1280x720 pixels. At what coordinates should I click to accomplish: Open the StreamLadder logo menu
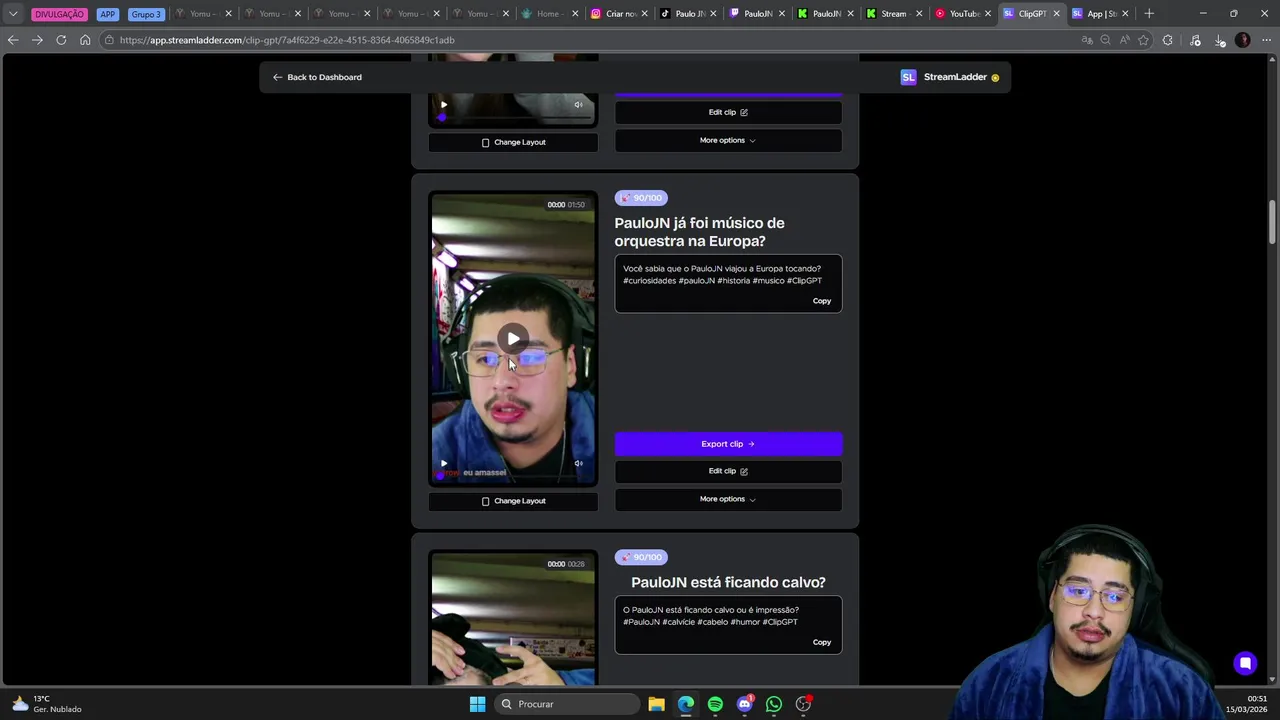tap(949, 77)
